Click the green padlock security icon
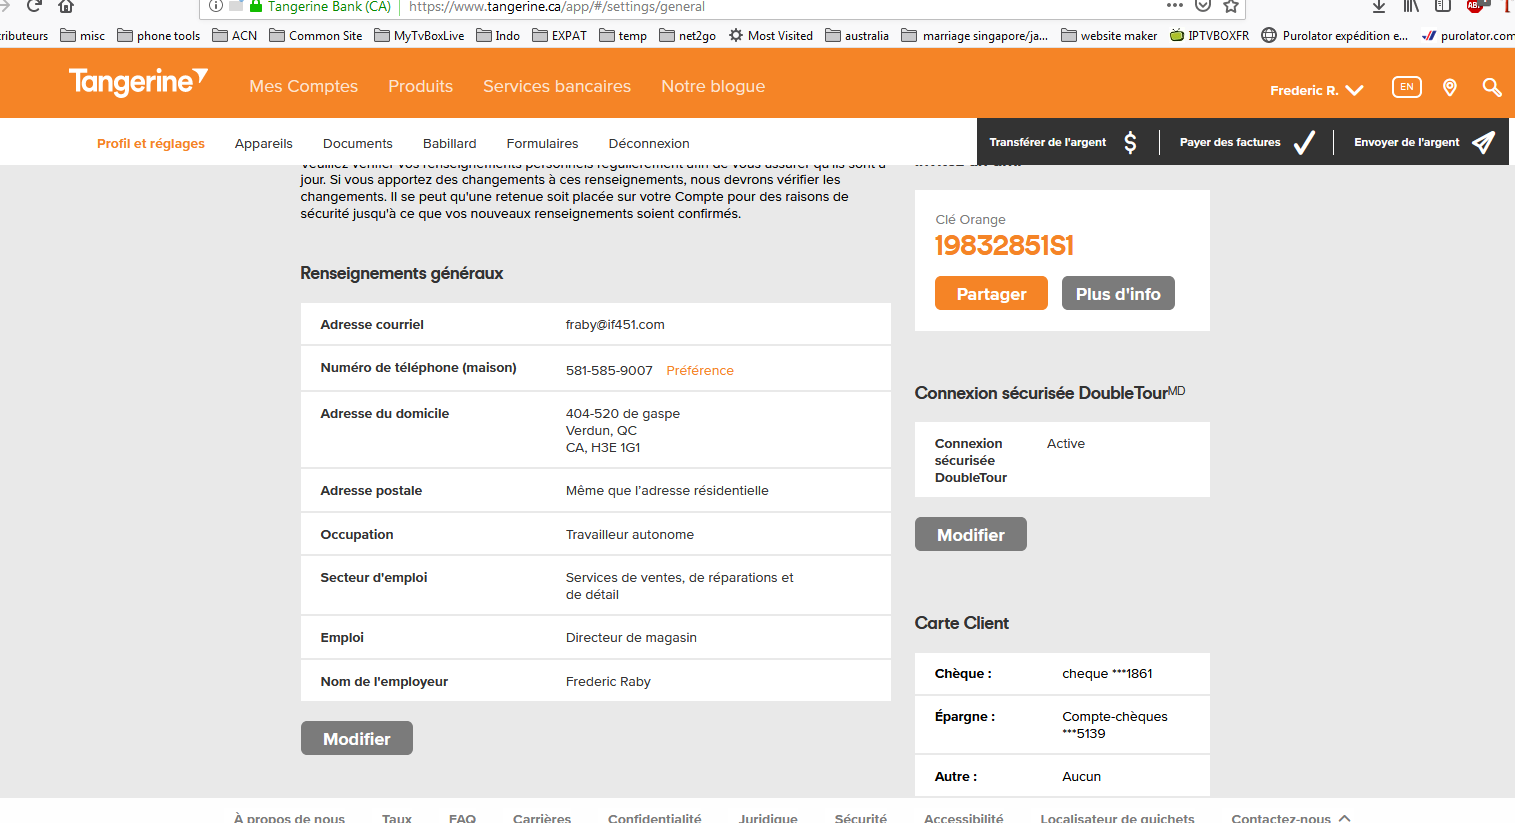 click(256, 6)
